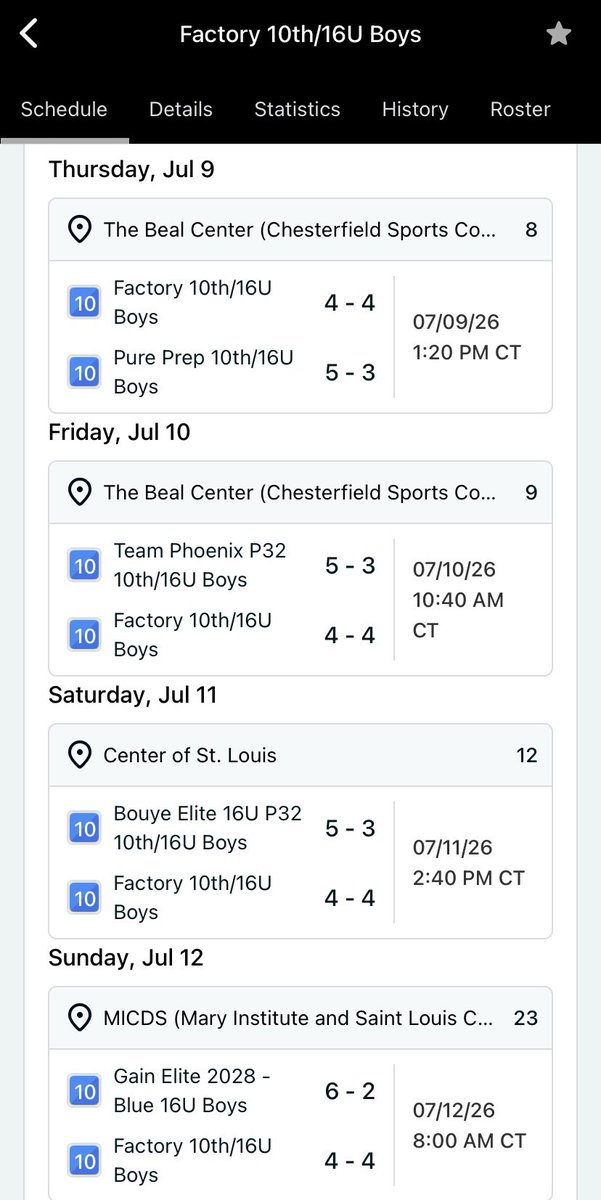This screenshot has height=1200, width=601.
Task: Tap the back arrow icon
Action: [x=29, y=34]
